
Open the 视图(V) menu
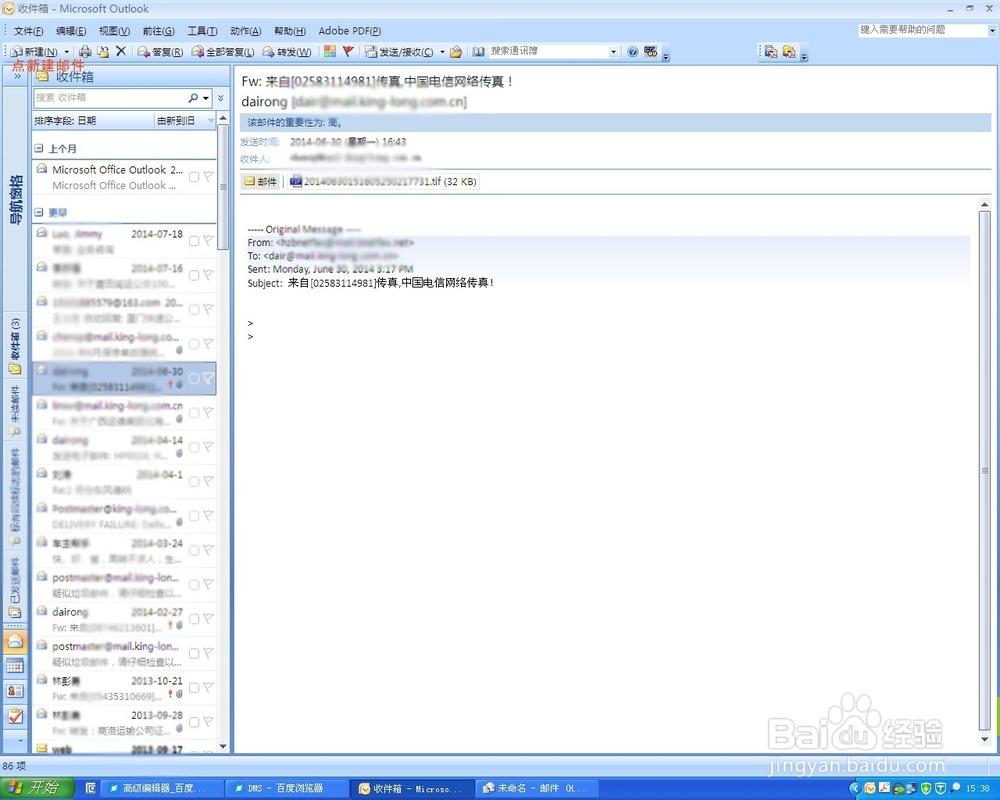114,31
